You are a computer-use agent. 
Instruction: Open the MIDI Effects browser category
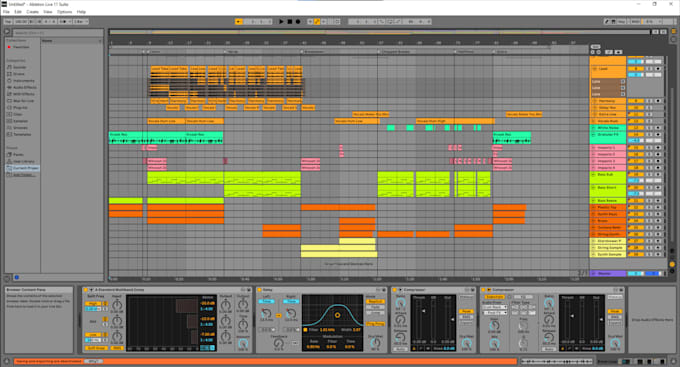click(23, 94)
